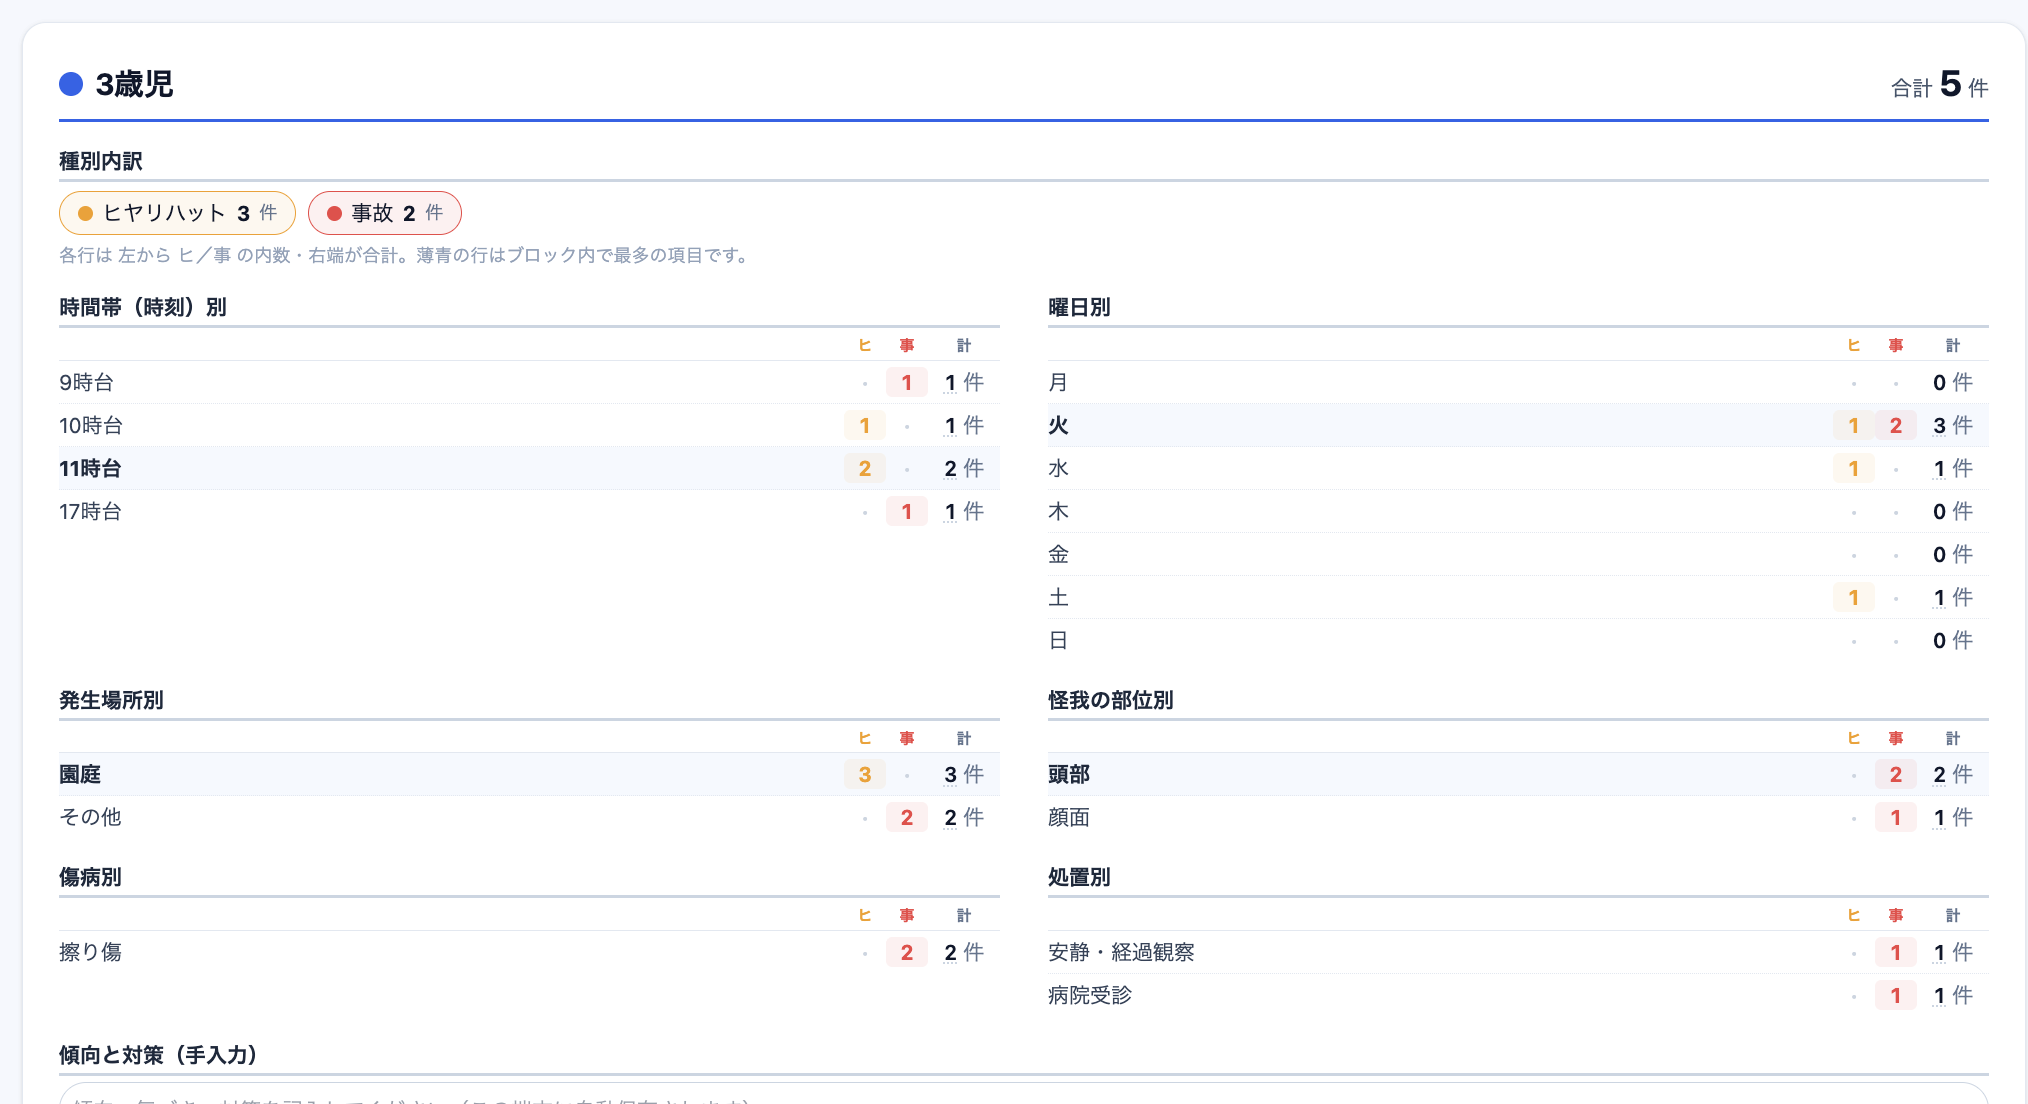This screenshot has height=1104, width=2028.
Task: Click the 怪我の部位別 section header
Action: tap(1111, 700)
